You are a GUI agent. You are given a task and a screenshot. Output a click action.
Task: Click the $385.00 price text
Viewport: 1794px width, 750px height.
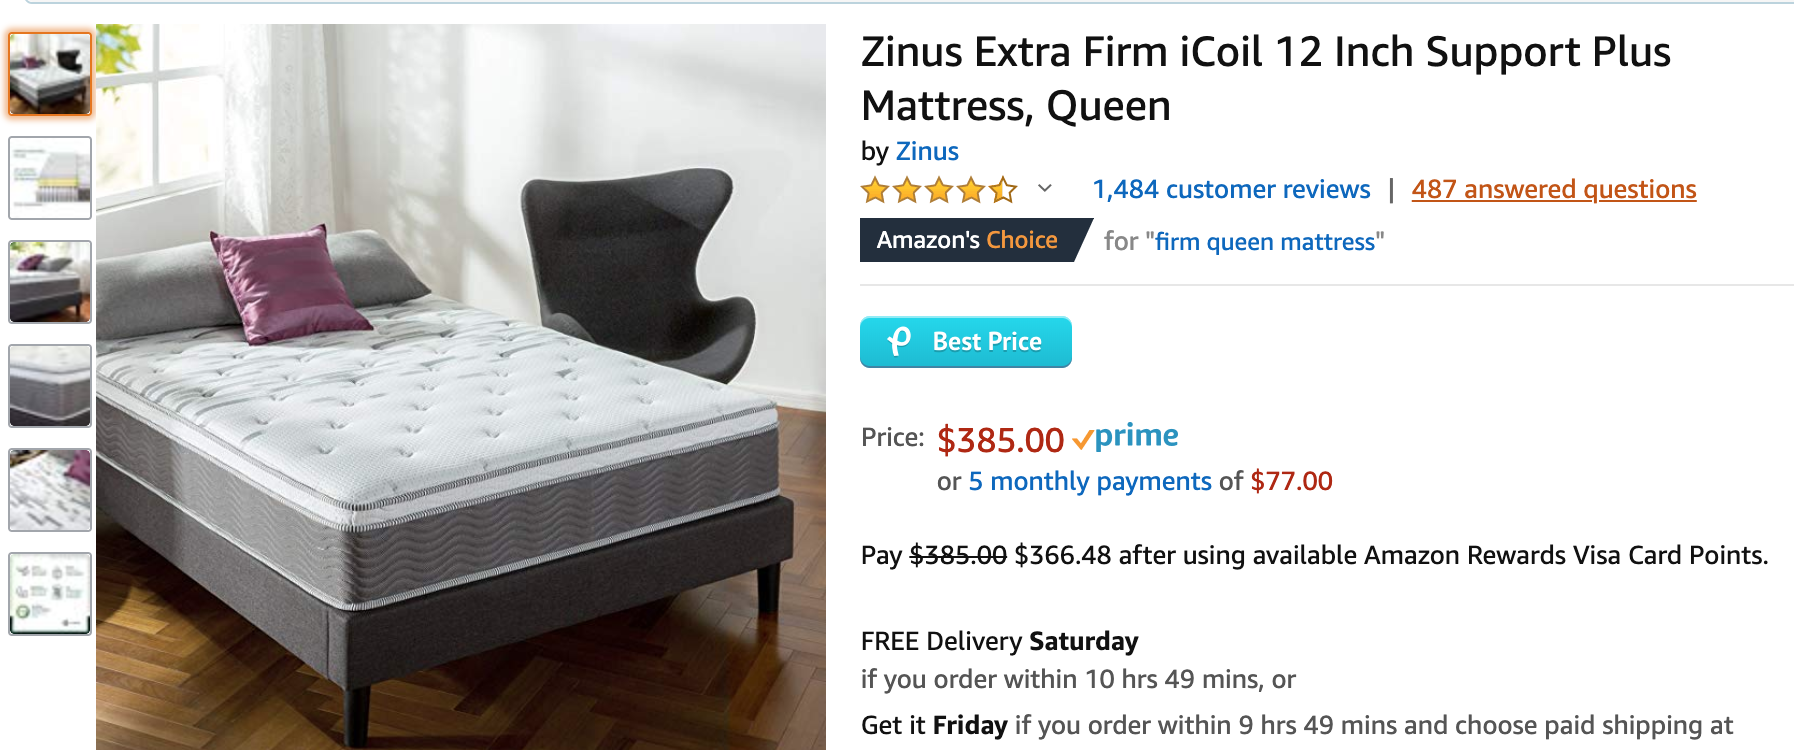tap(1000, 440)
